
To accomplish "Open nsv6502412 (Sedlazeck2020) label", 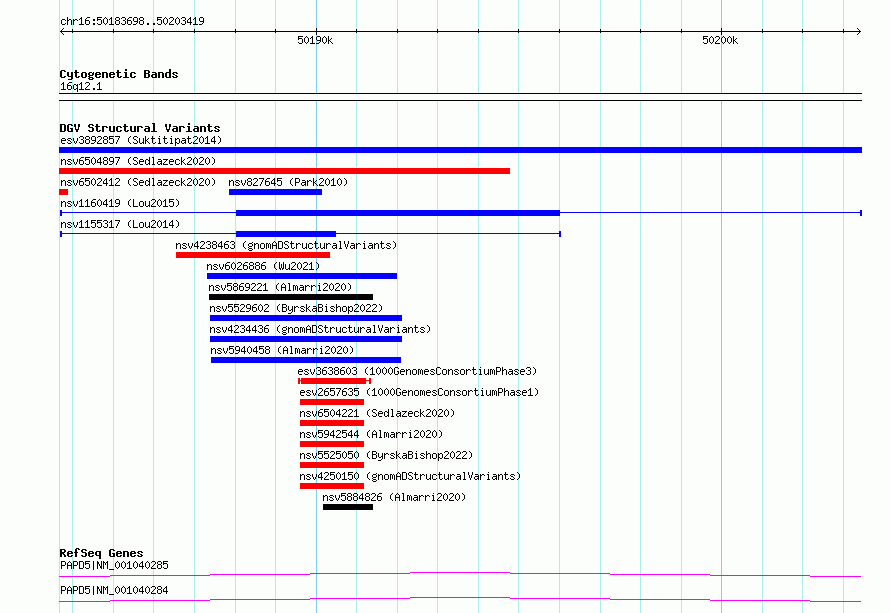I will click(x=138, y=182).
